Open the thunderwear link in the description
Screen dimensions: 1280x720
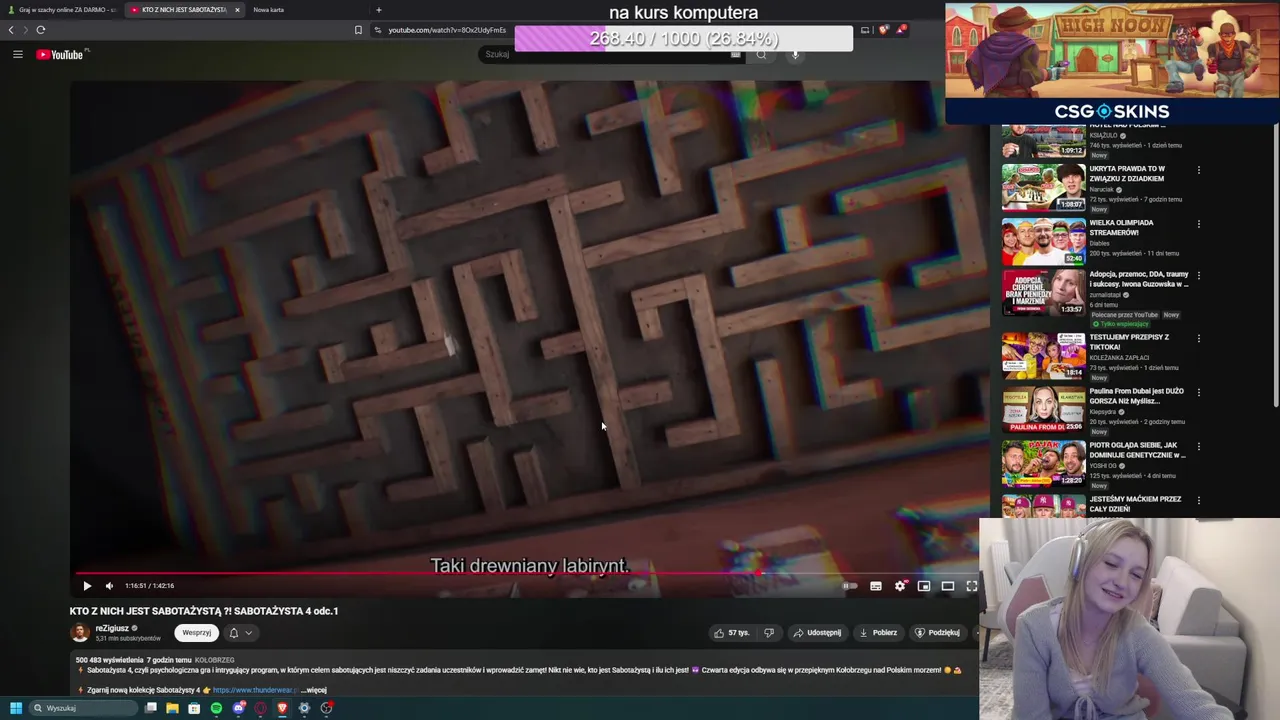click(255, 690)
